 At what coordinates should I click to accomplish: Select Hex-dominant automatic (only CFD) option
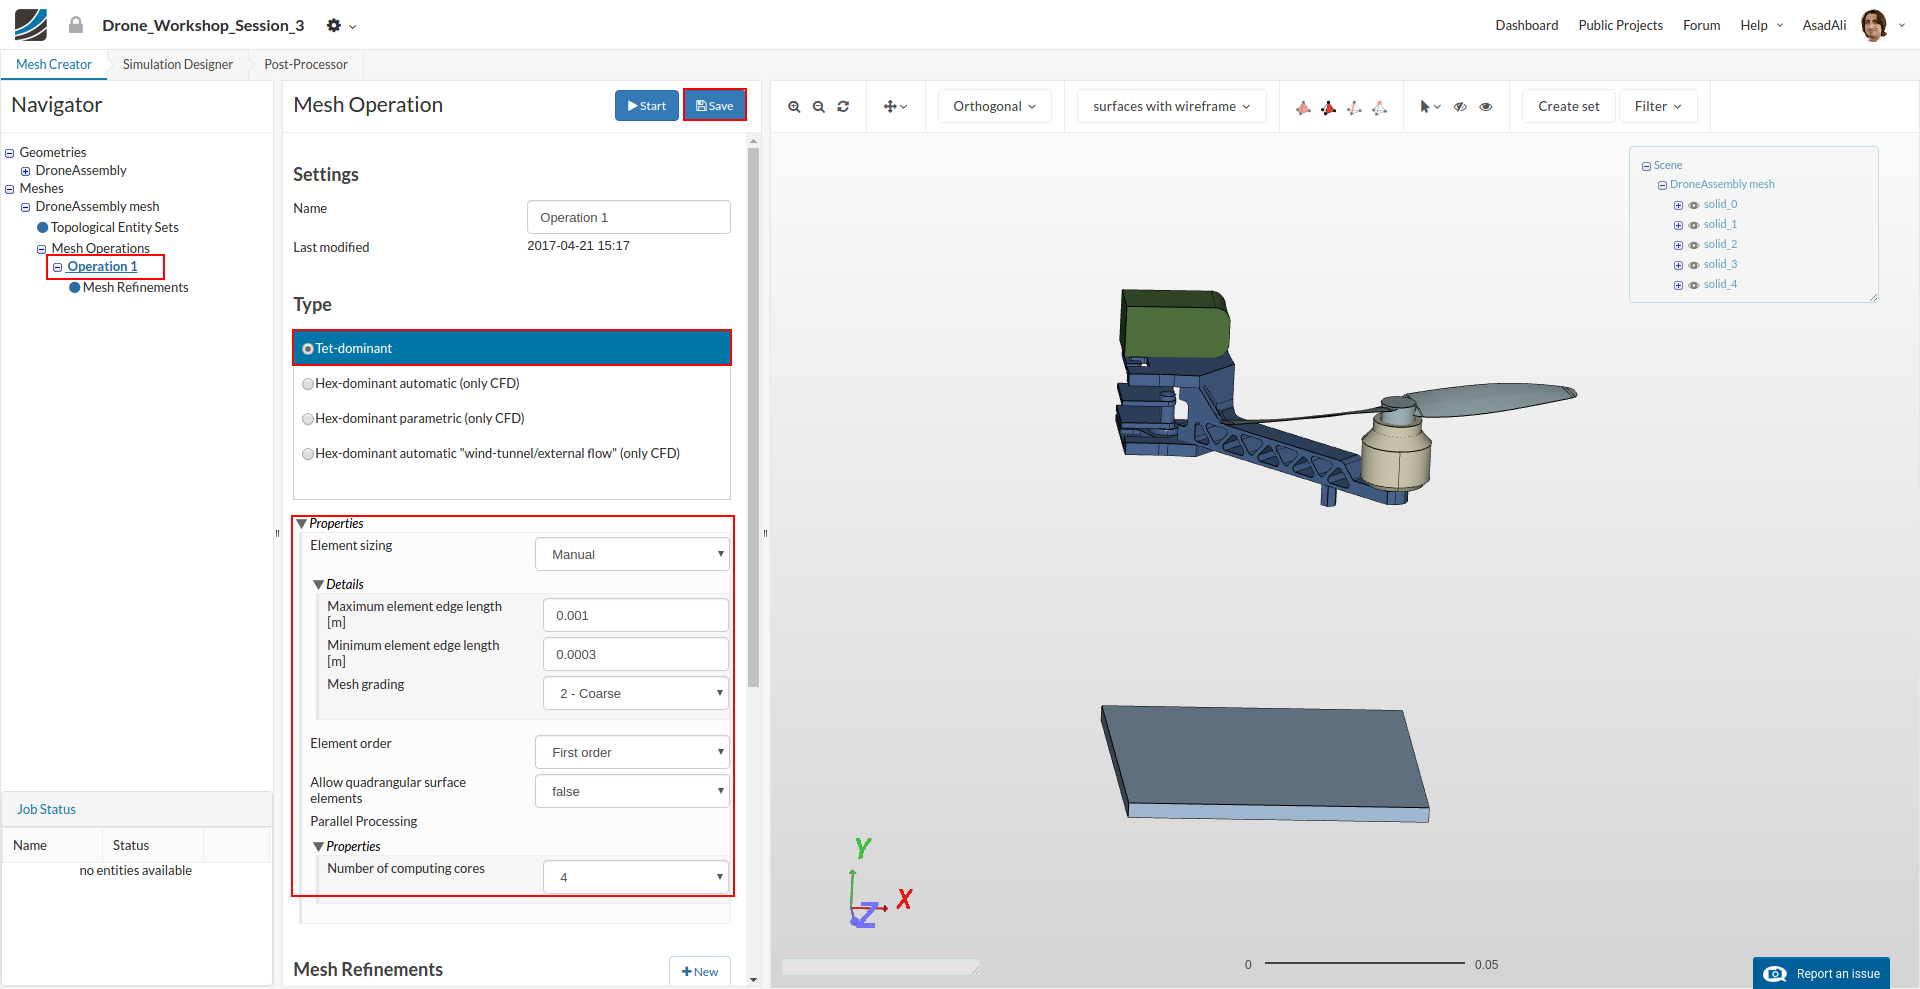(x=308, y=384)
